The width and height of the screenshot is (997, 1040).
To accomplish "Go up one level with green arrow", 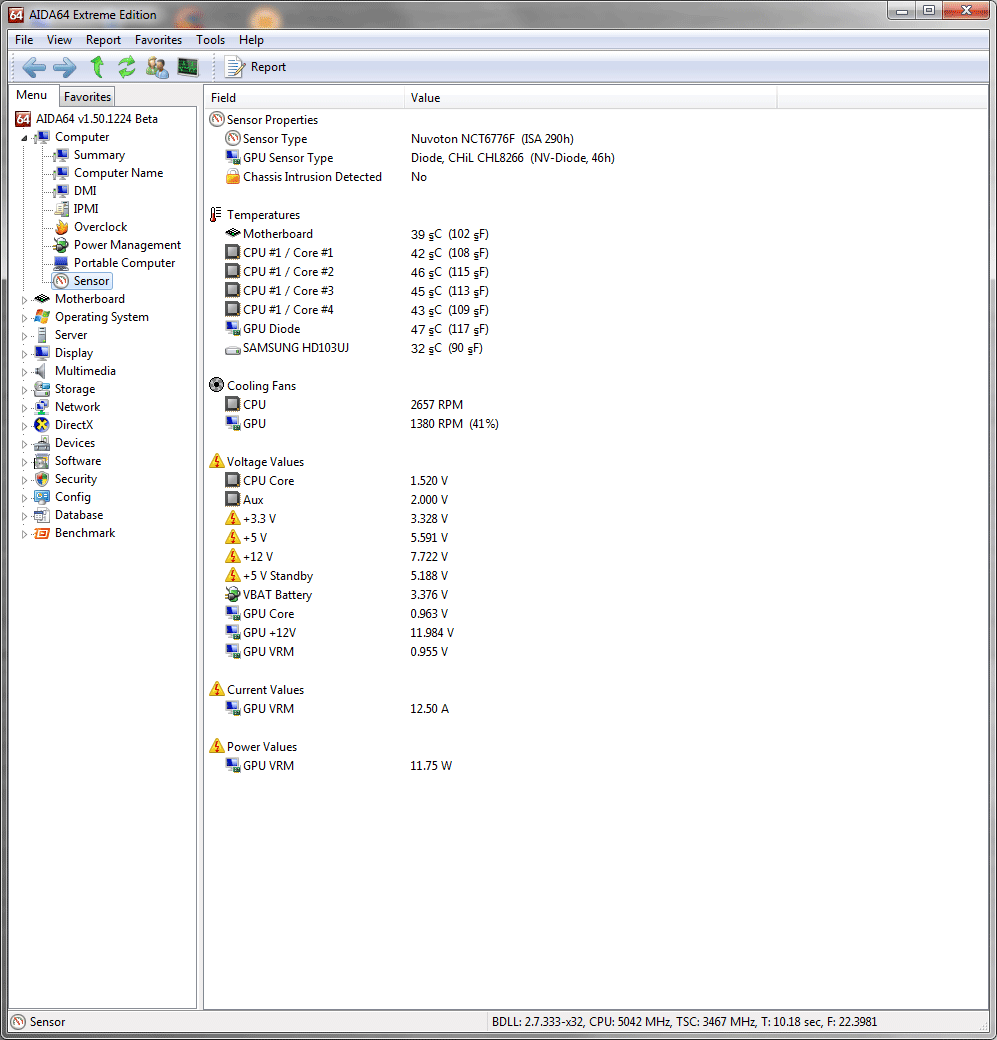I will 98,67.
